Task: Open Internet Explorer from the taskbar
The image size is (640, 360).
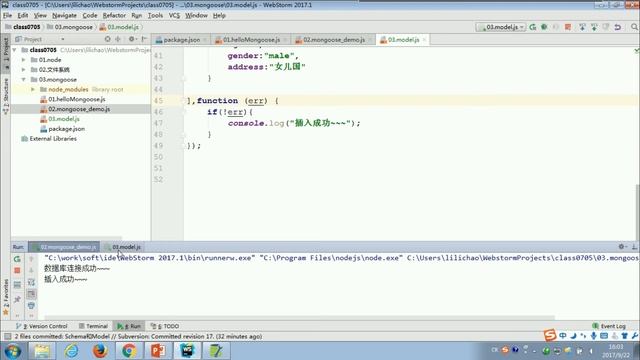Action: click(71, 351)
